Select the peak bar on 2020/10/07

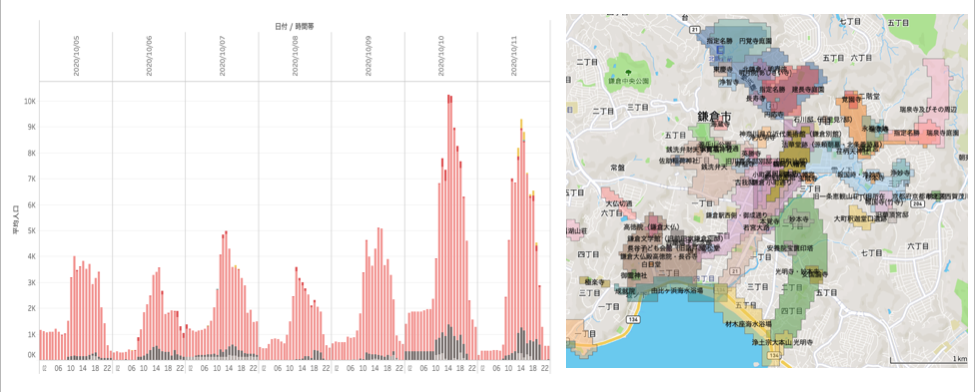226,295
